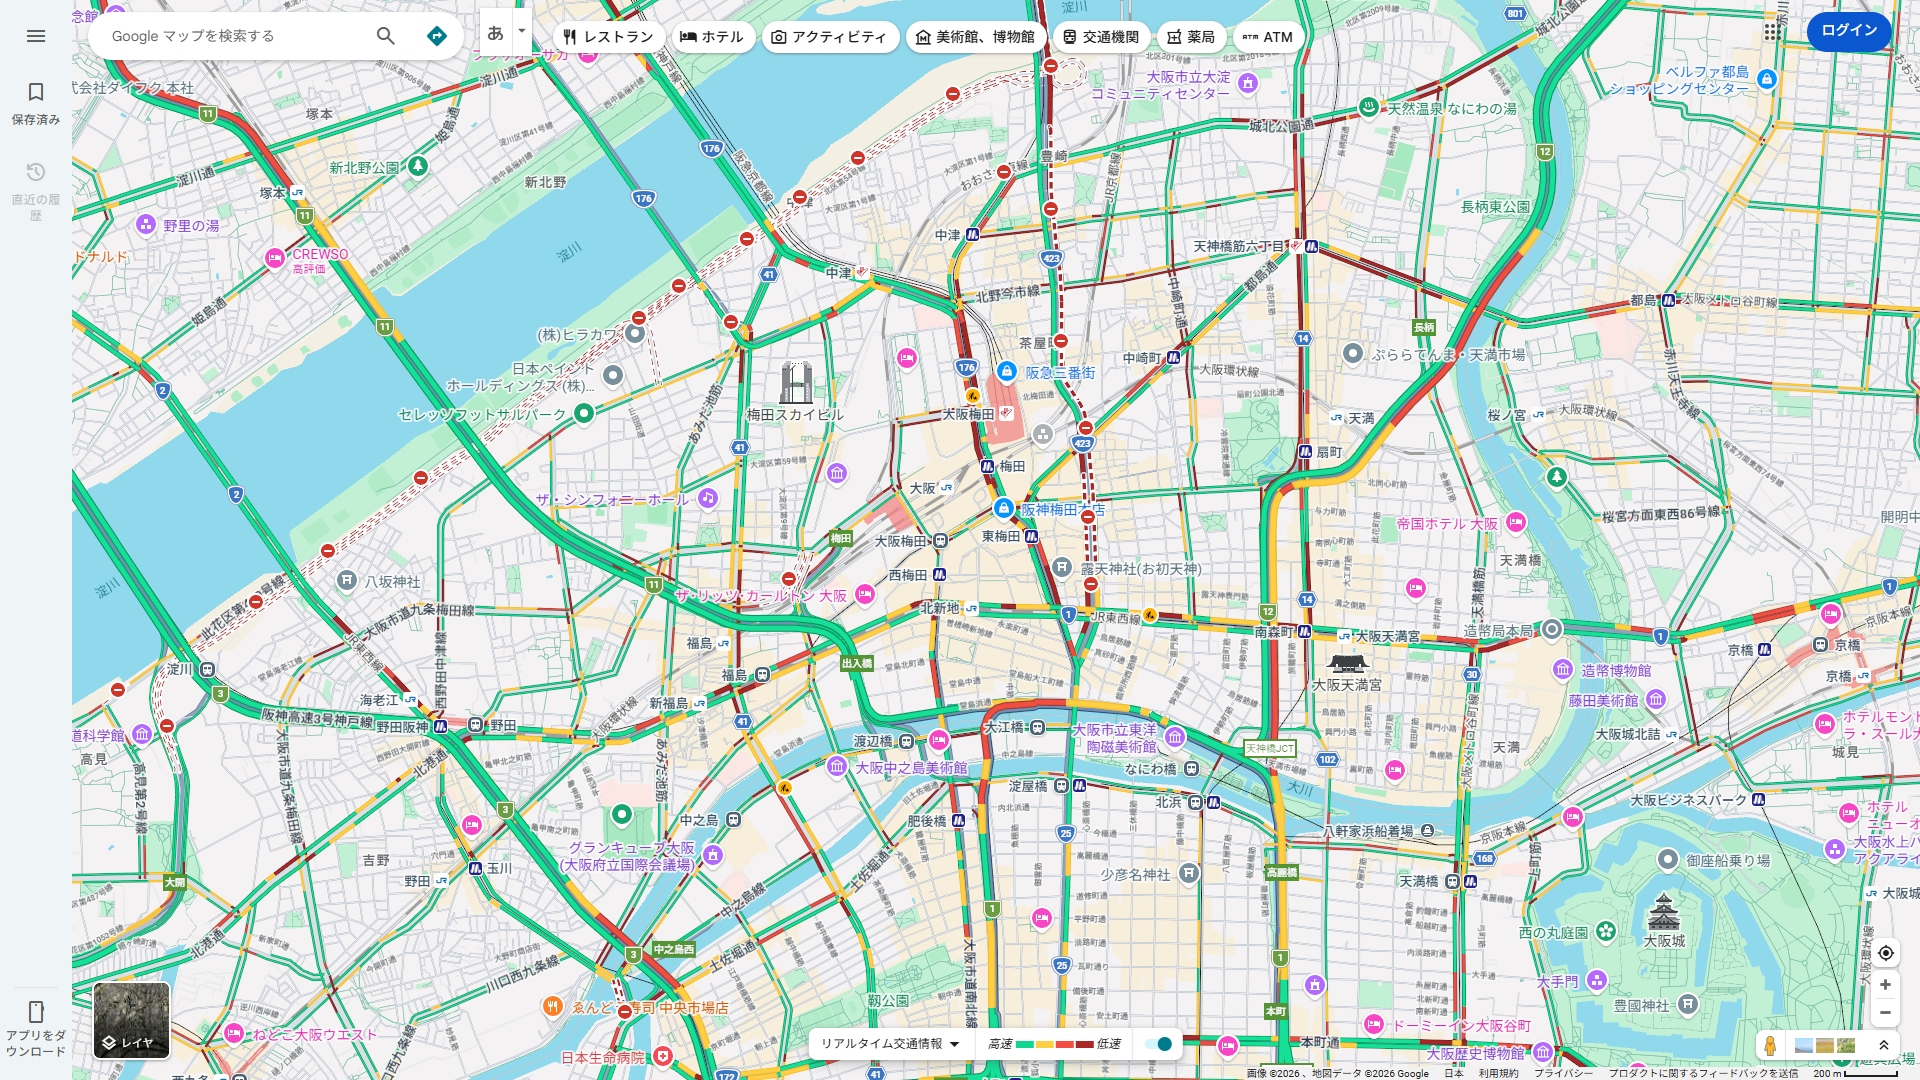Select the レストラン category chip

[608, 37]
